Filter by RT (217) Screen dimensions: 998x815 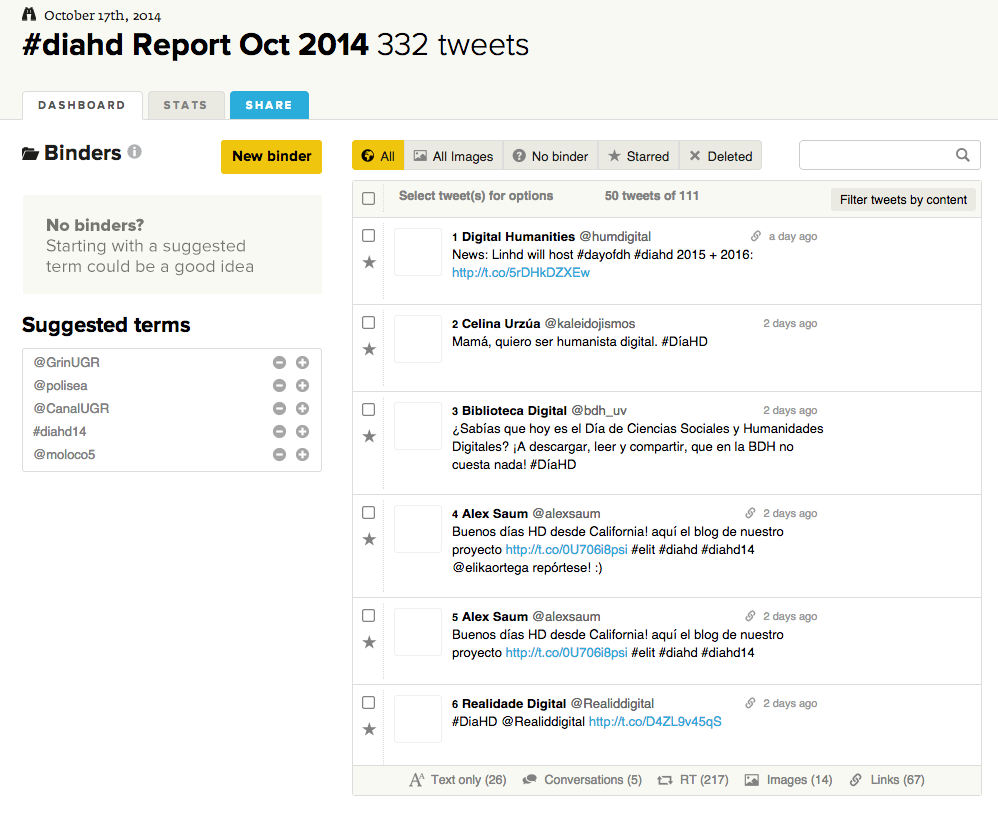click(693, 780)
